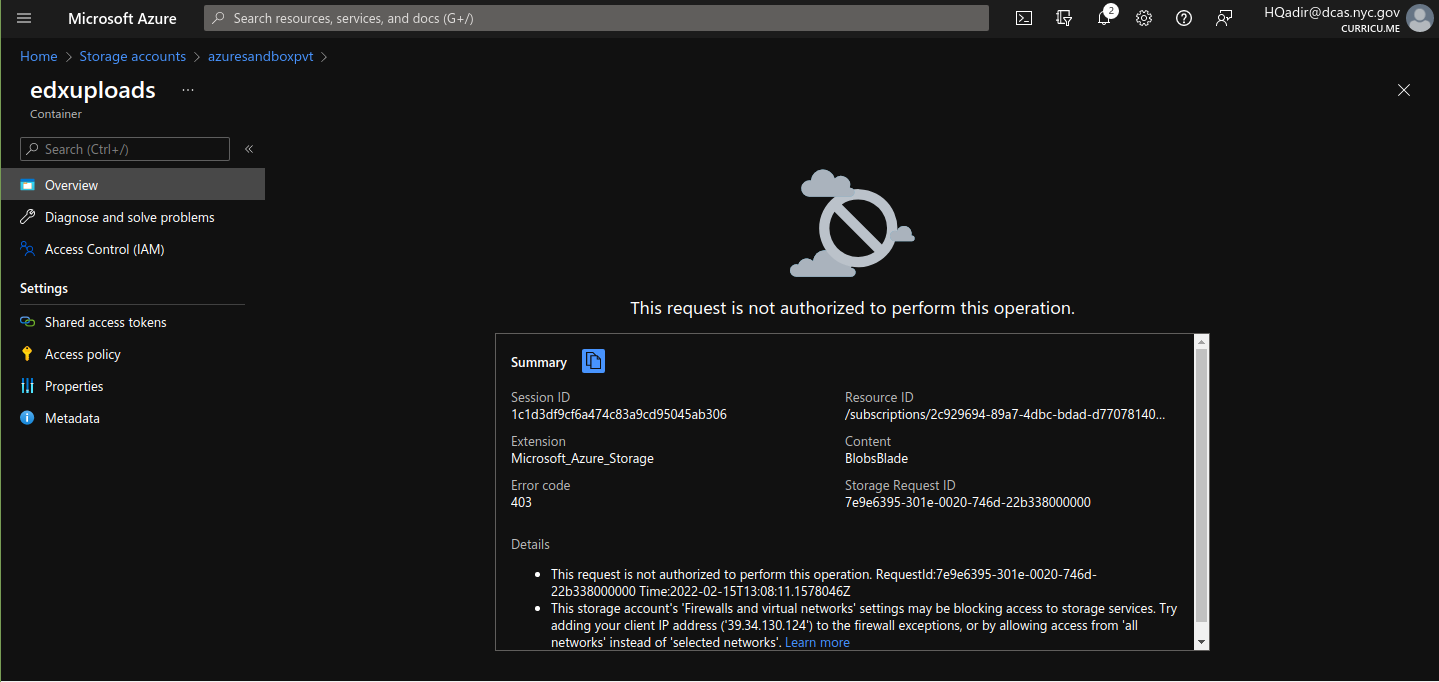Screen dimensions: 1439x682
Task: Click the Error code value 403
Action: click(521, 502)
